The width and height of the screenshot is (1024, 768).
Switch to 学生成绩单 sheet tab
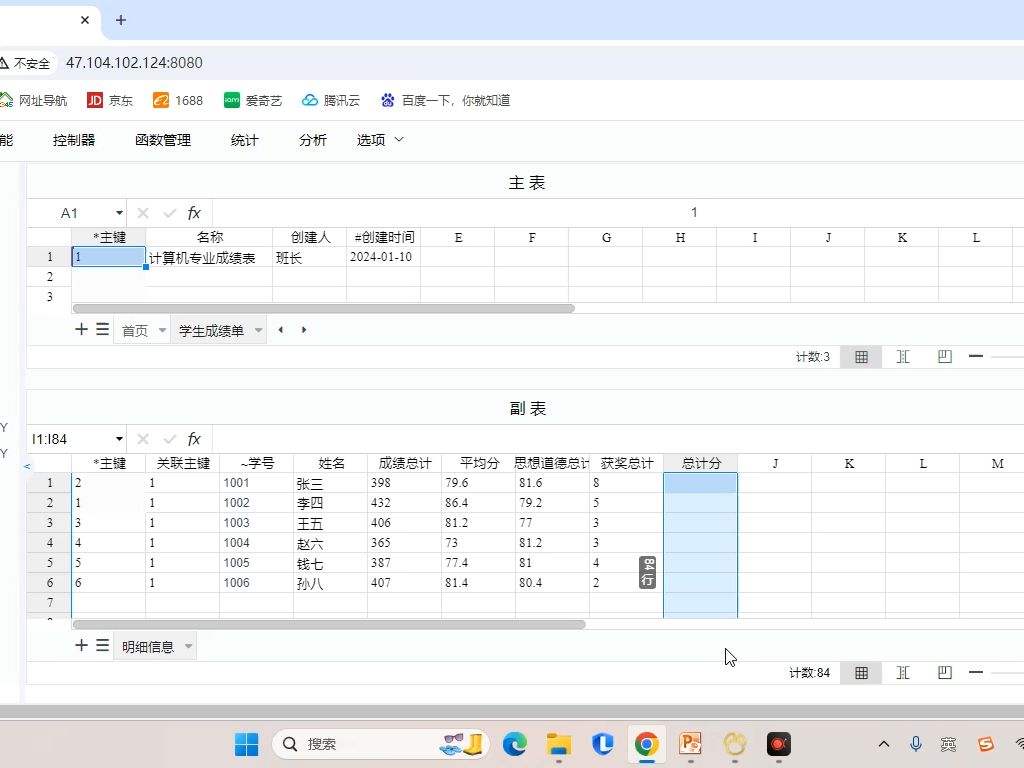(211, 330)
